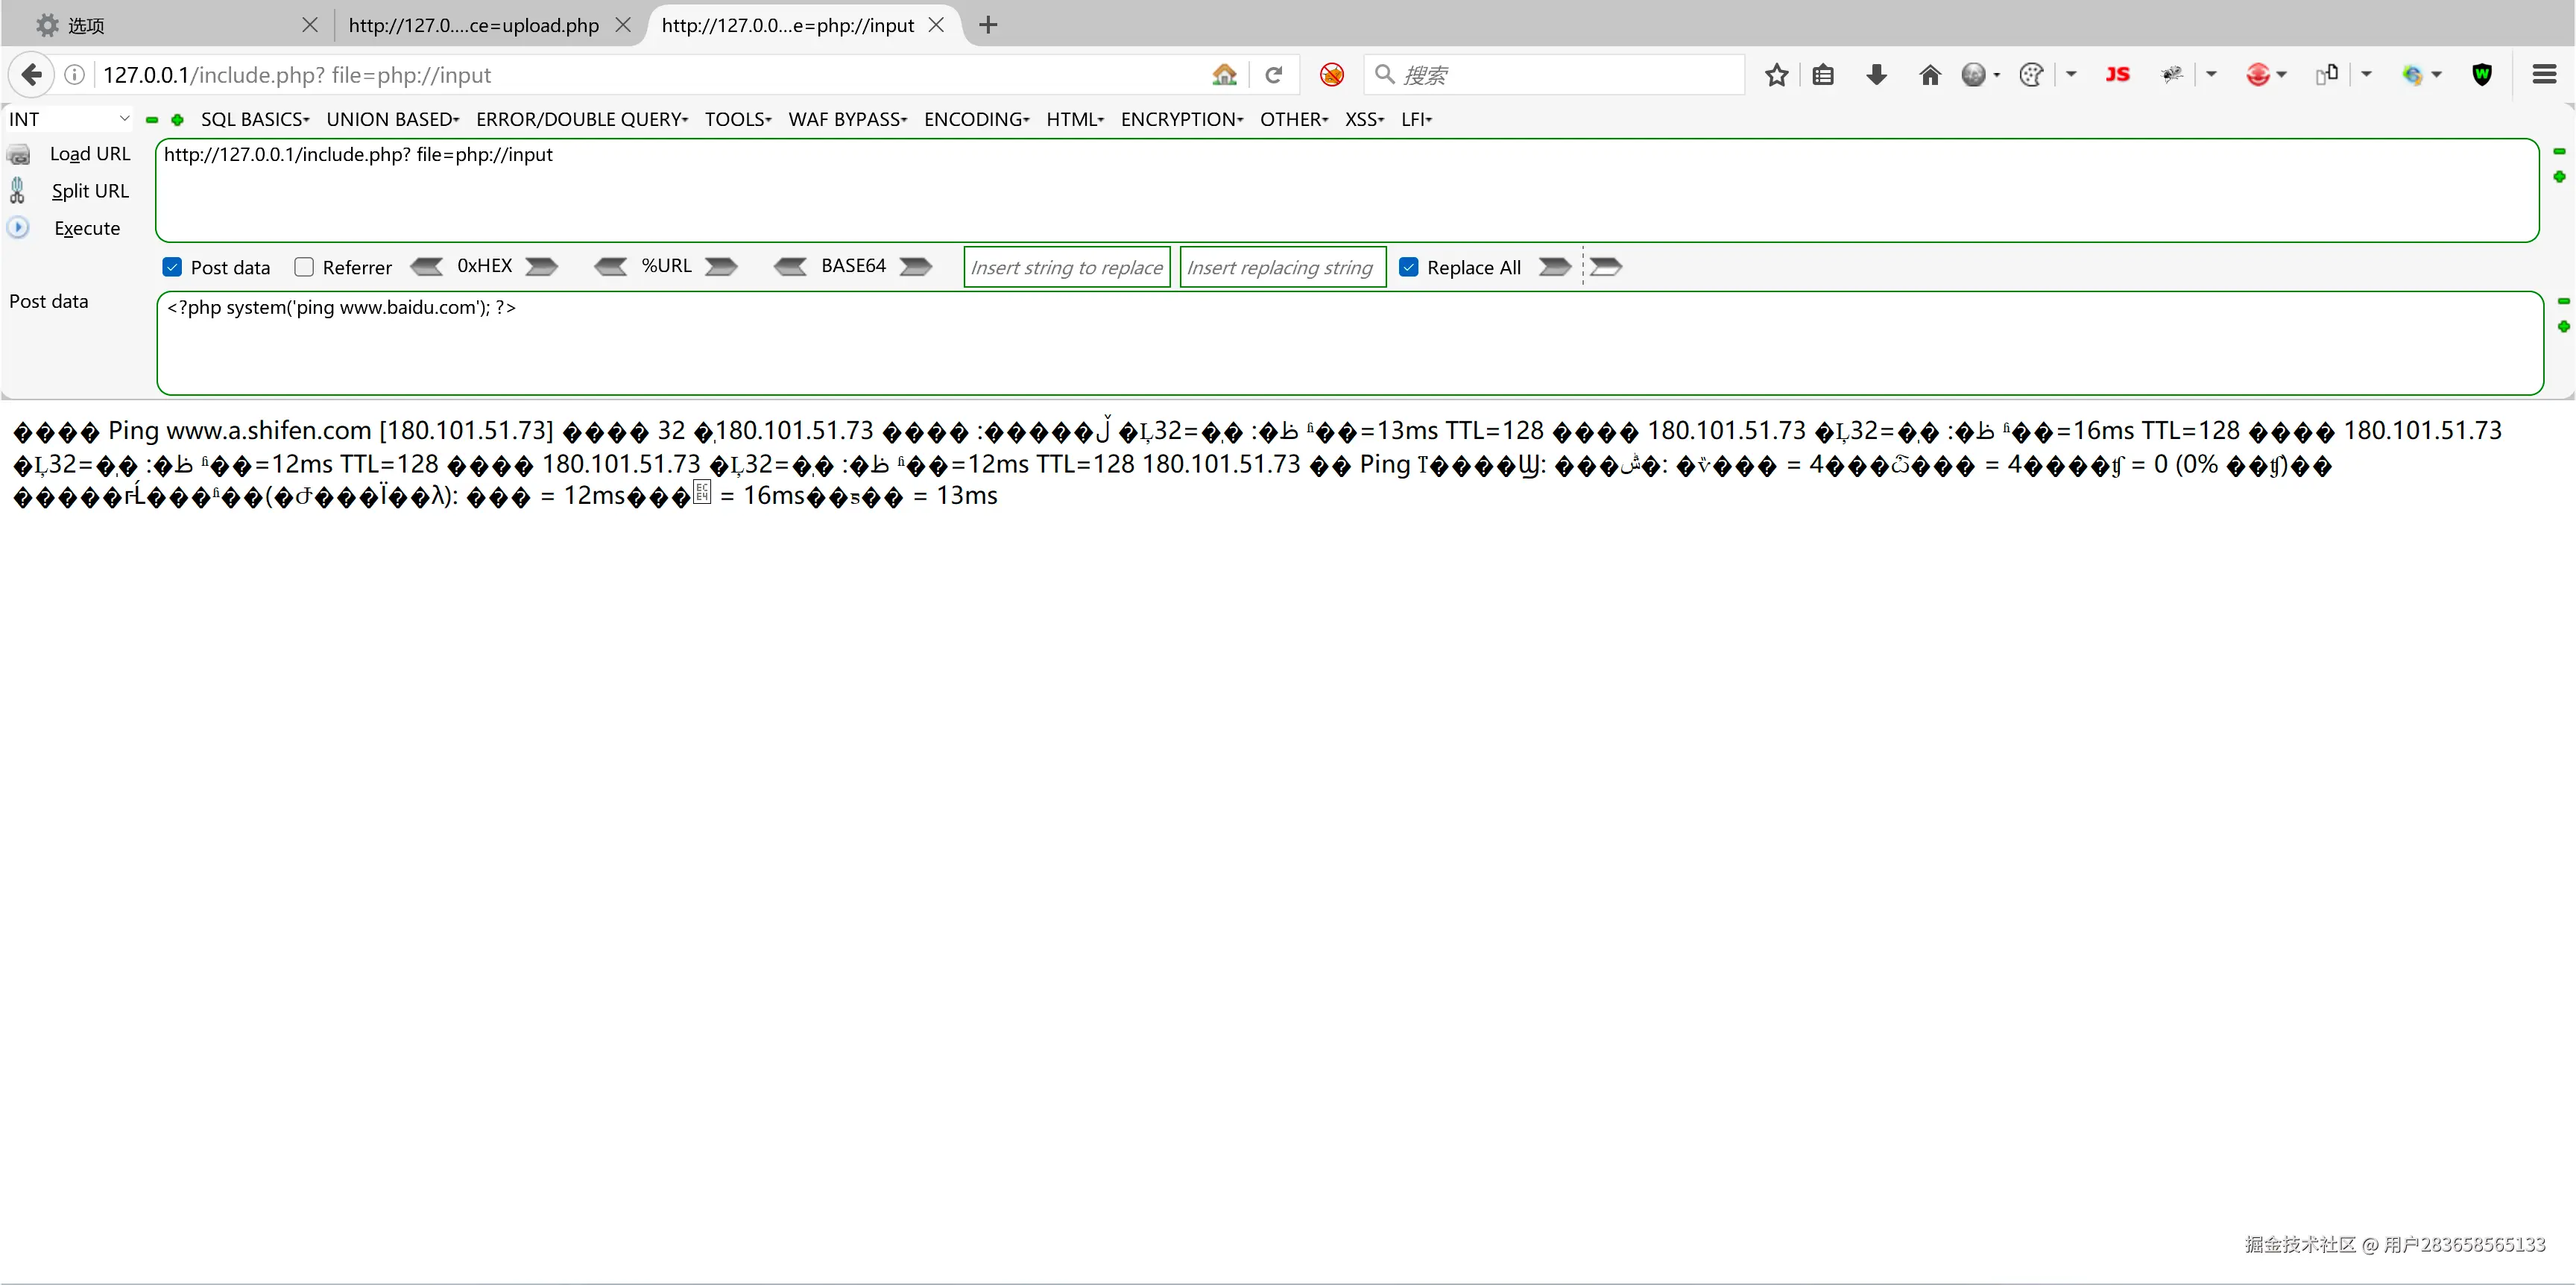Switch to the upload.php tab
Viewport: 2576px width, 1285px height.
point(473,25)
